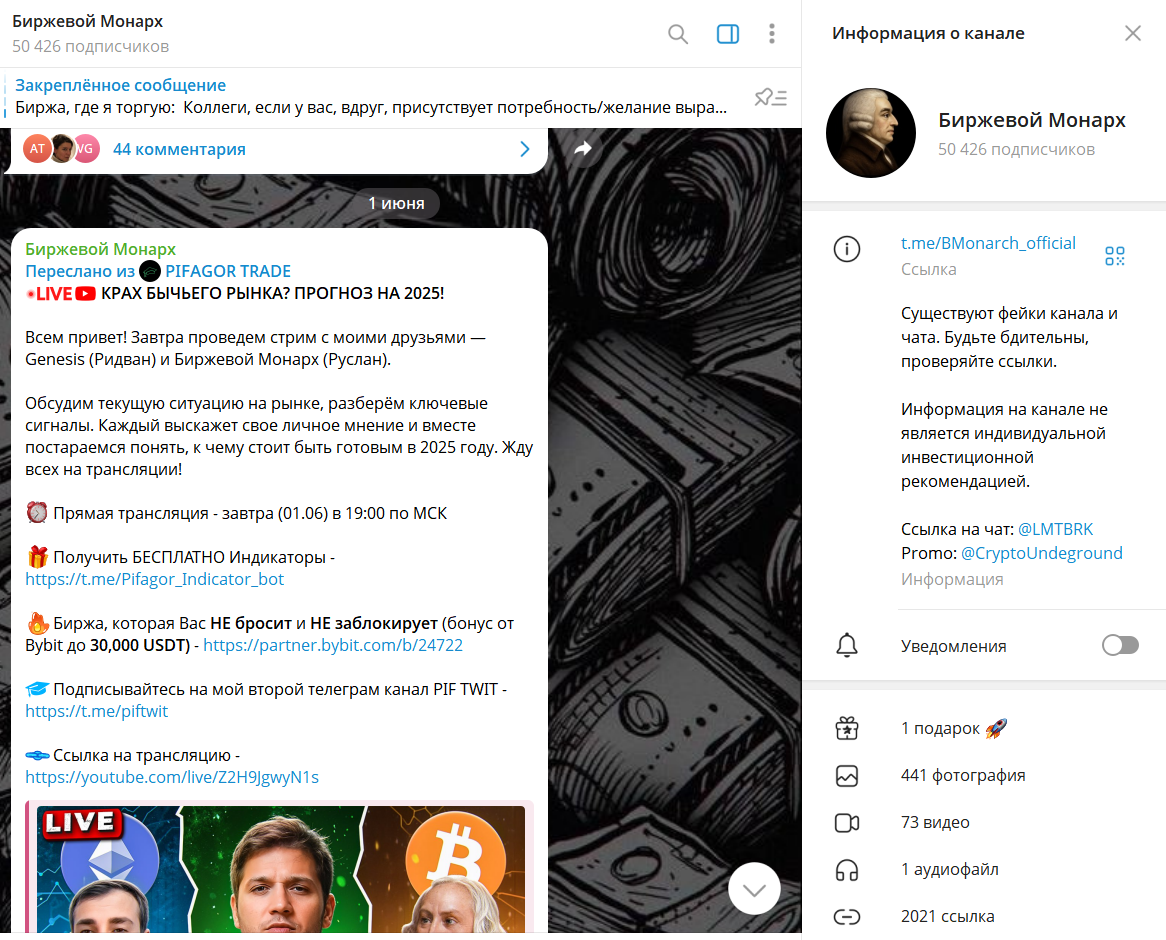The height and width of the screenshot is (940, 1166).
Task: Click the video camera icon
Action: 847,822
